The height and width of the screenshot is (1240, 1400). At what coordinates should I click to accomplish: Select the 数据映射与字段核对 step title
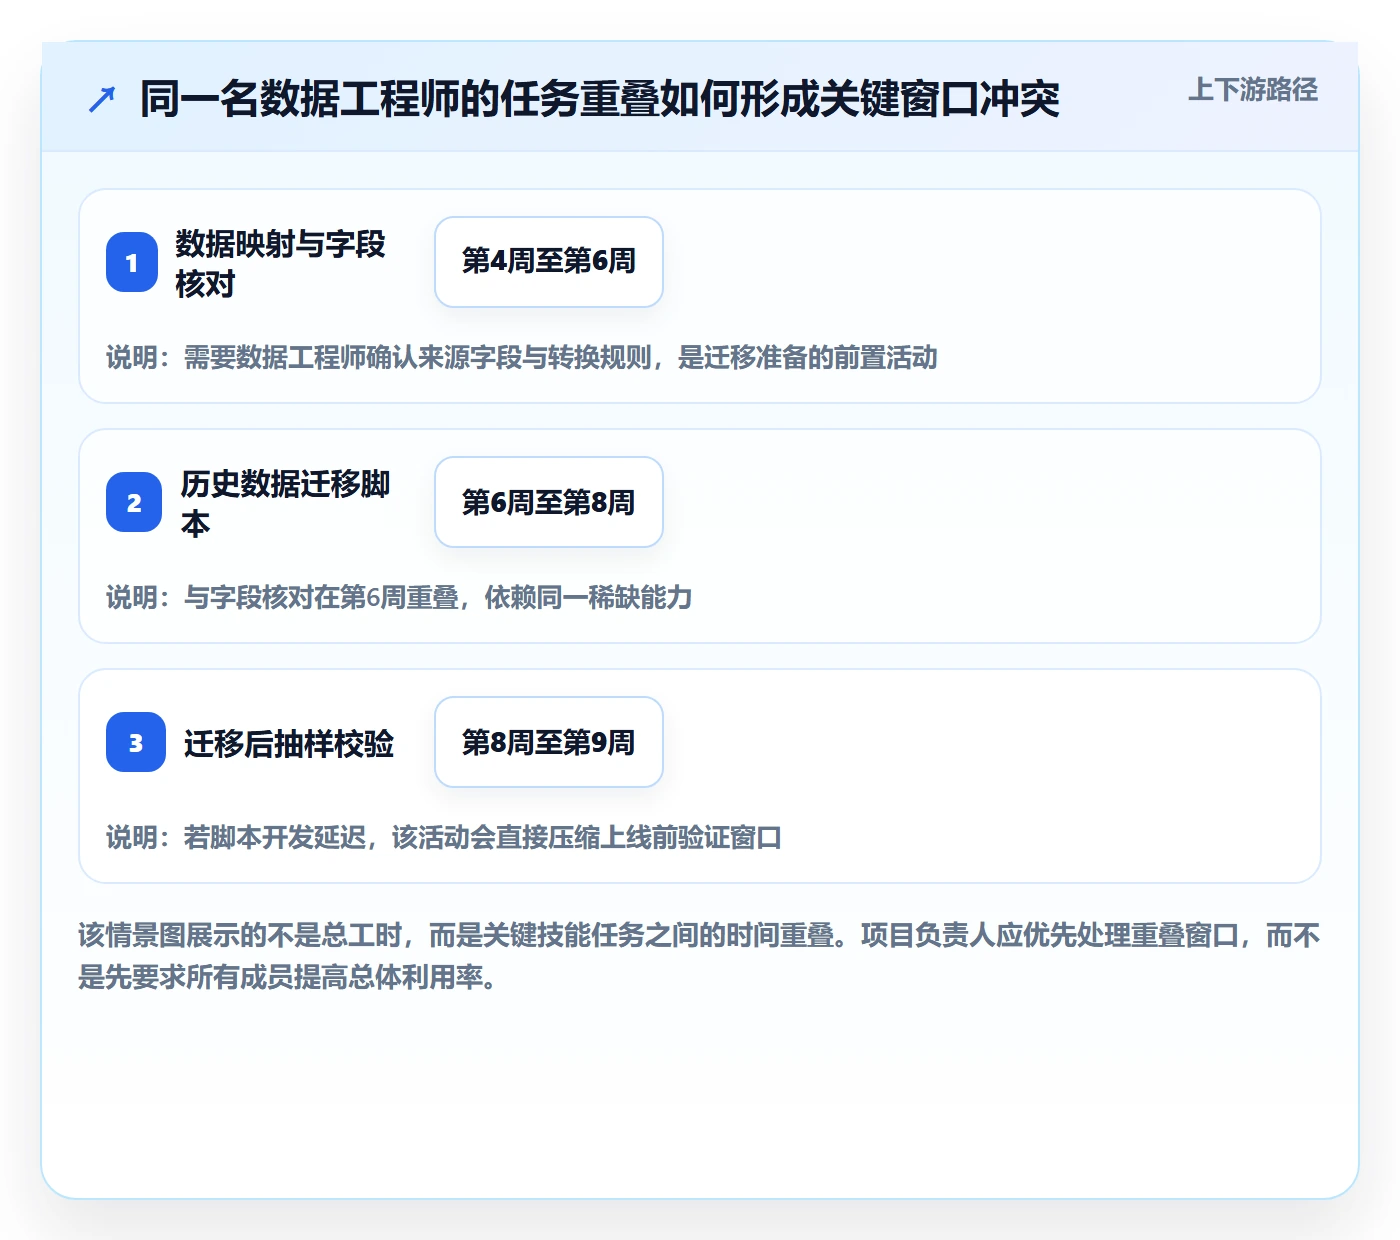point(280,263)
